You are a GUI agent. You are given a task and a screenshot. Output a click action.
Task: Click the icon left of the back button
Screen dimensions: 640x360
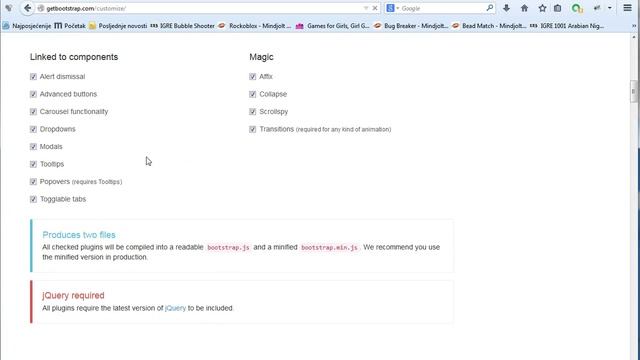(x=9, y=8)
